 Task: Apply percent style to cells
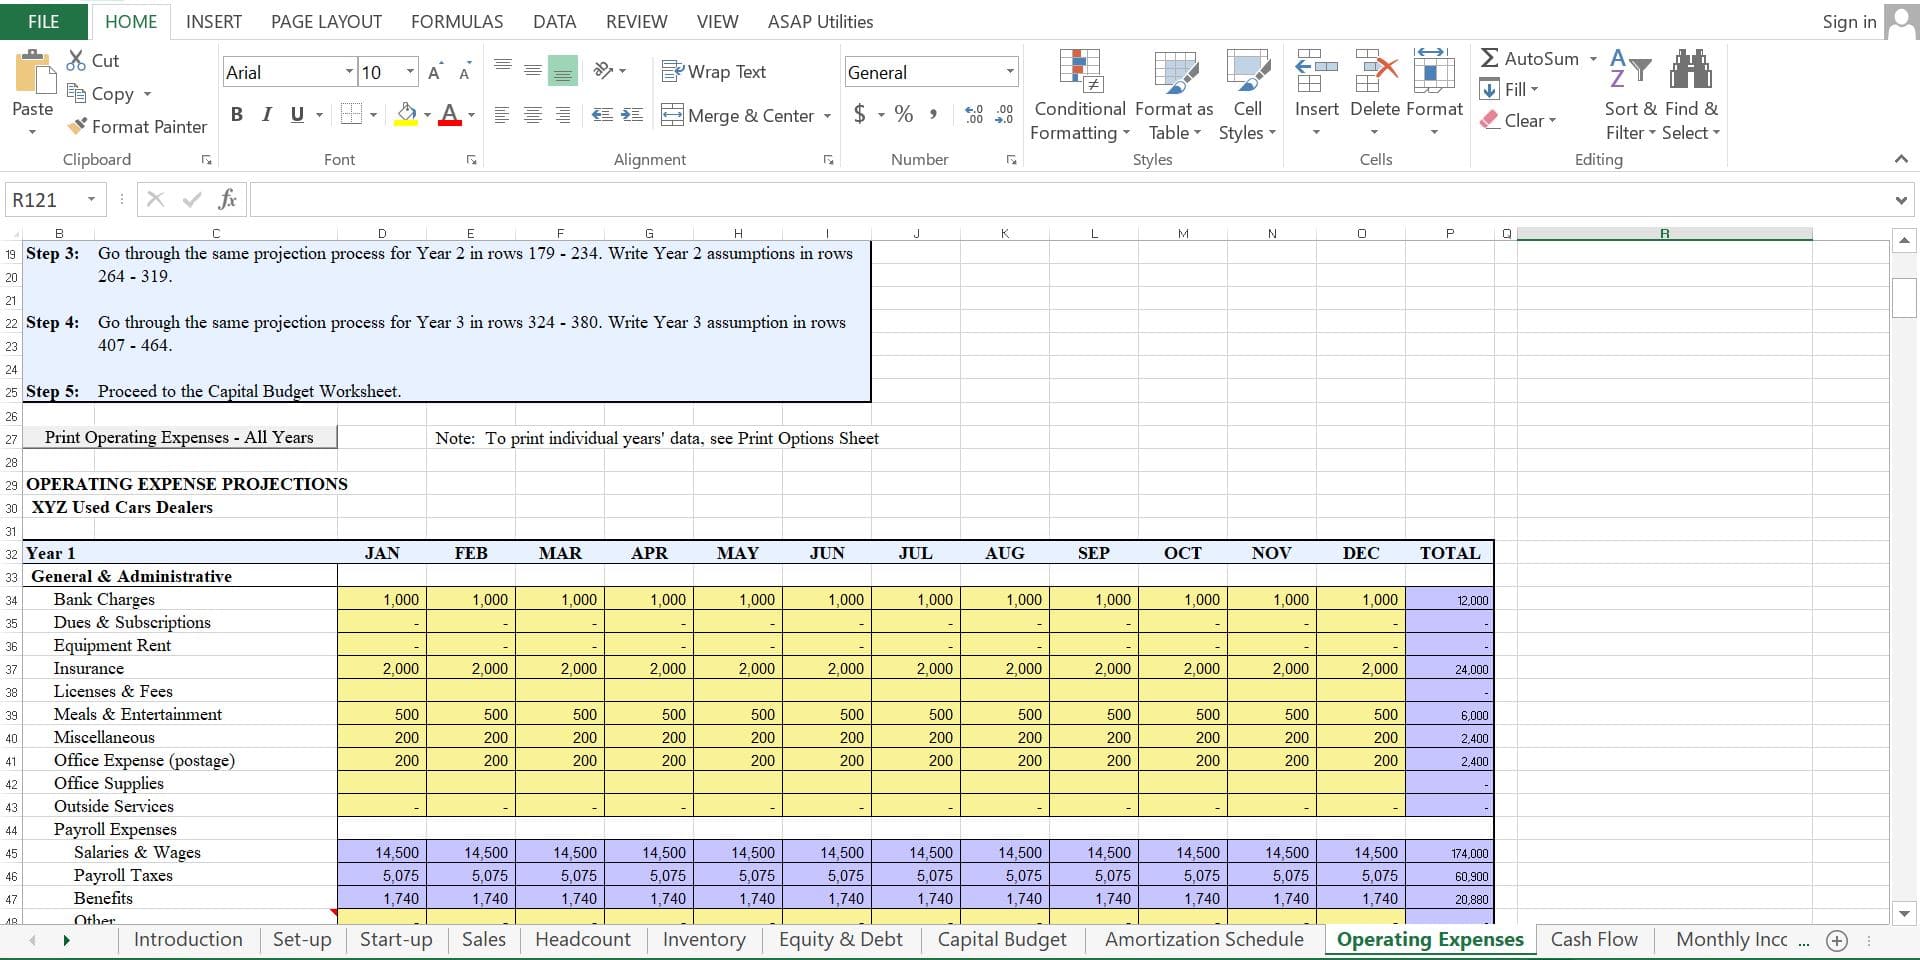click(904, 114)
